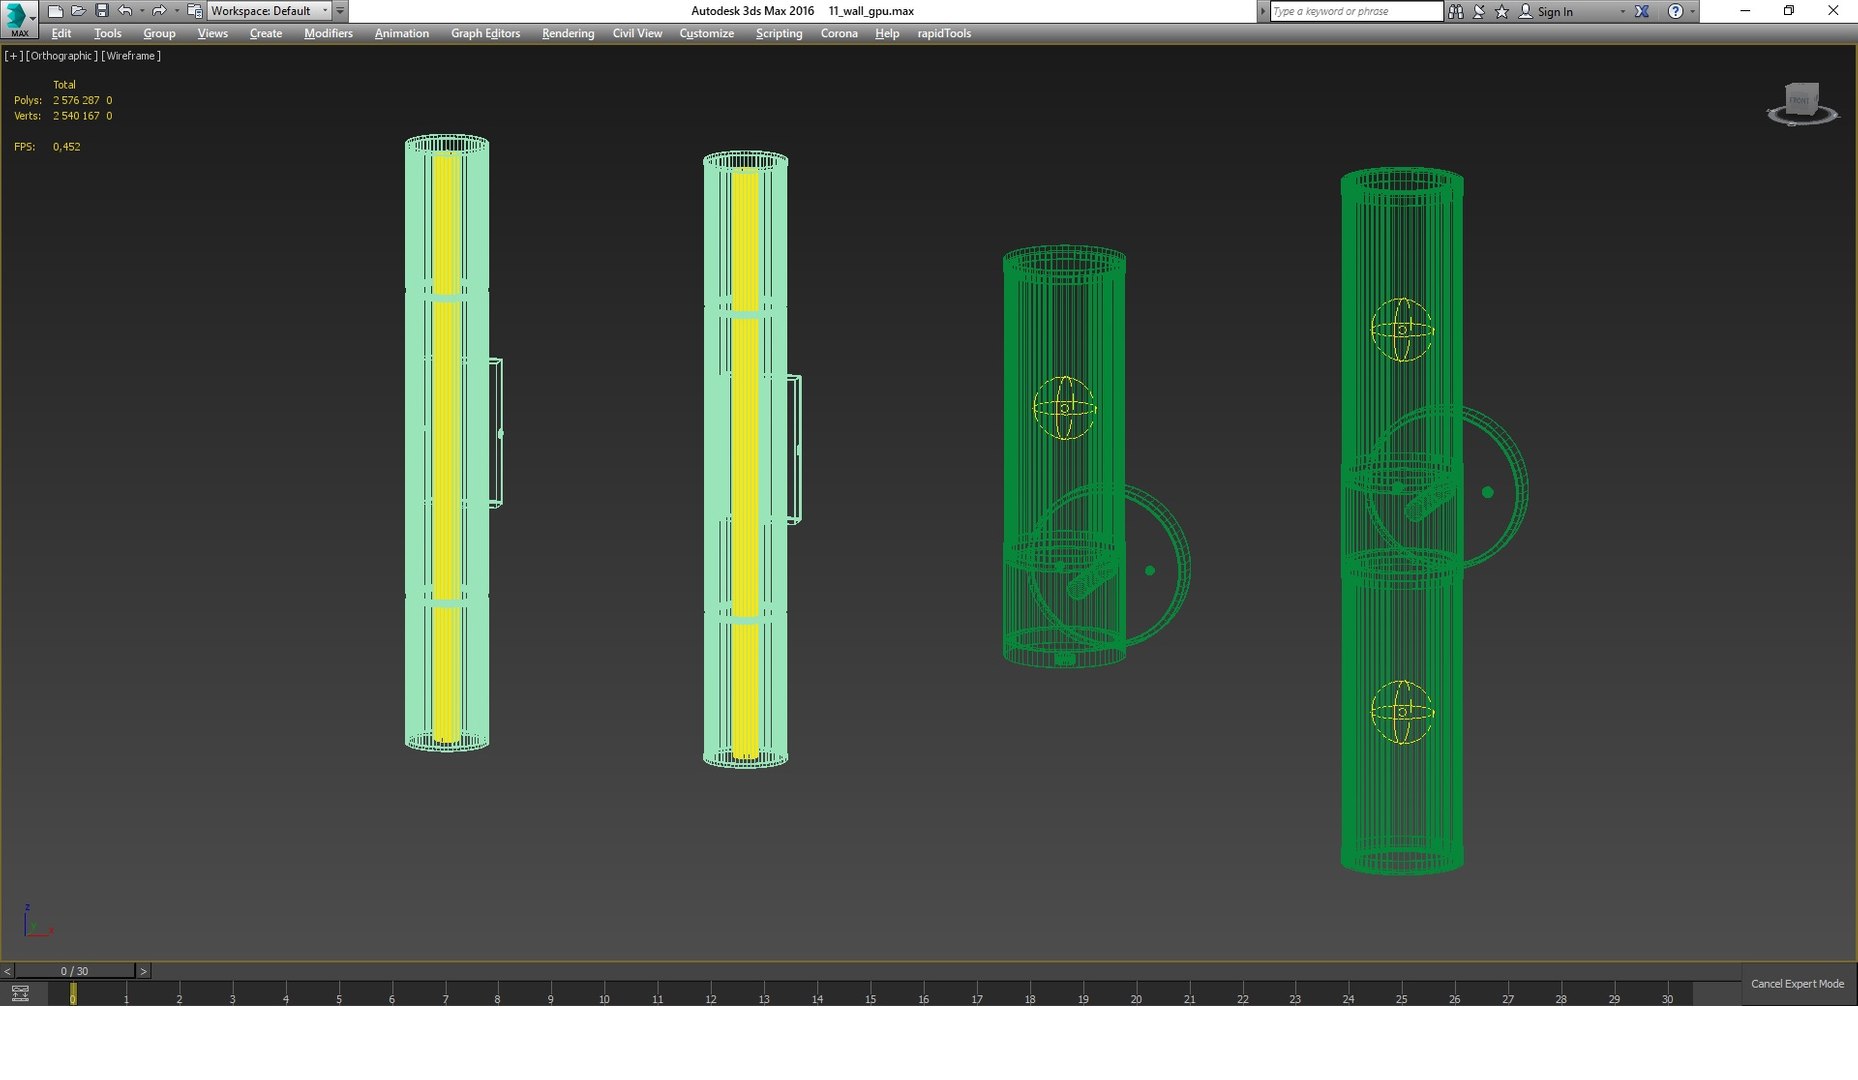This screenshot has width=1858, height=1080.
Task: Click the New Scene icon
Action: [56, 11]
